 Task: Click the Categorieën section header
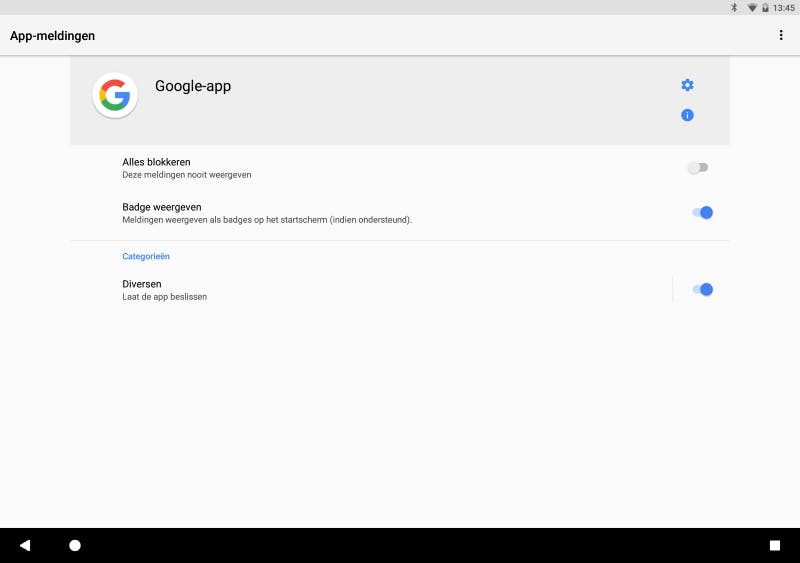146,257
